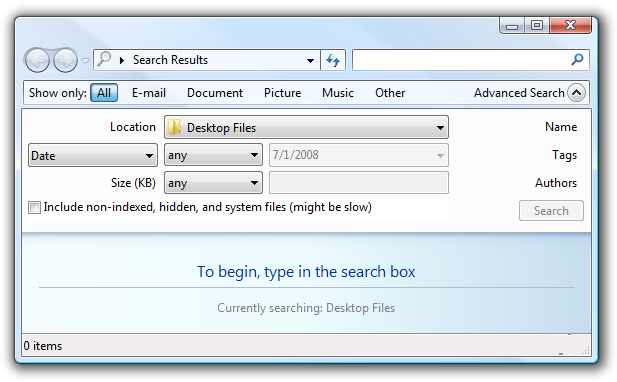The height and width of the screenshot is (382, 617).
Task: Click the Search button
Action: pos(551,210)
